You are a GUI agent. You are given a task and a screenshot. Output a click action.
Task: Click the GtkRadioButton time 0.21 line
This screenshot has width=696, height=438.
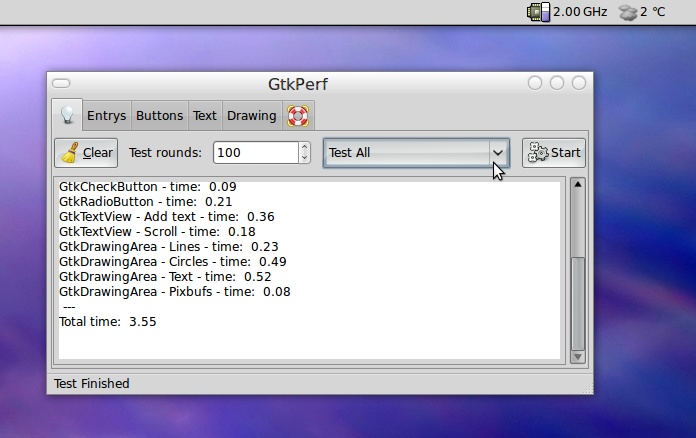point(146,201)
